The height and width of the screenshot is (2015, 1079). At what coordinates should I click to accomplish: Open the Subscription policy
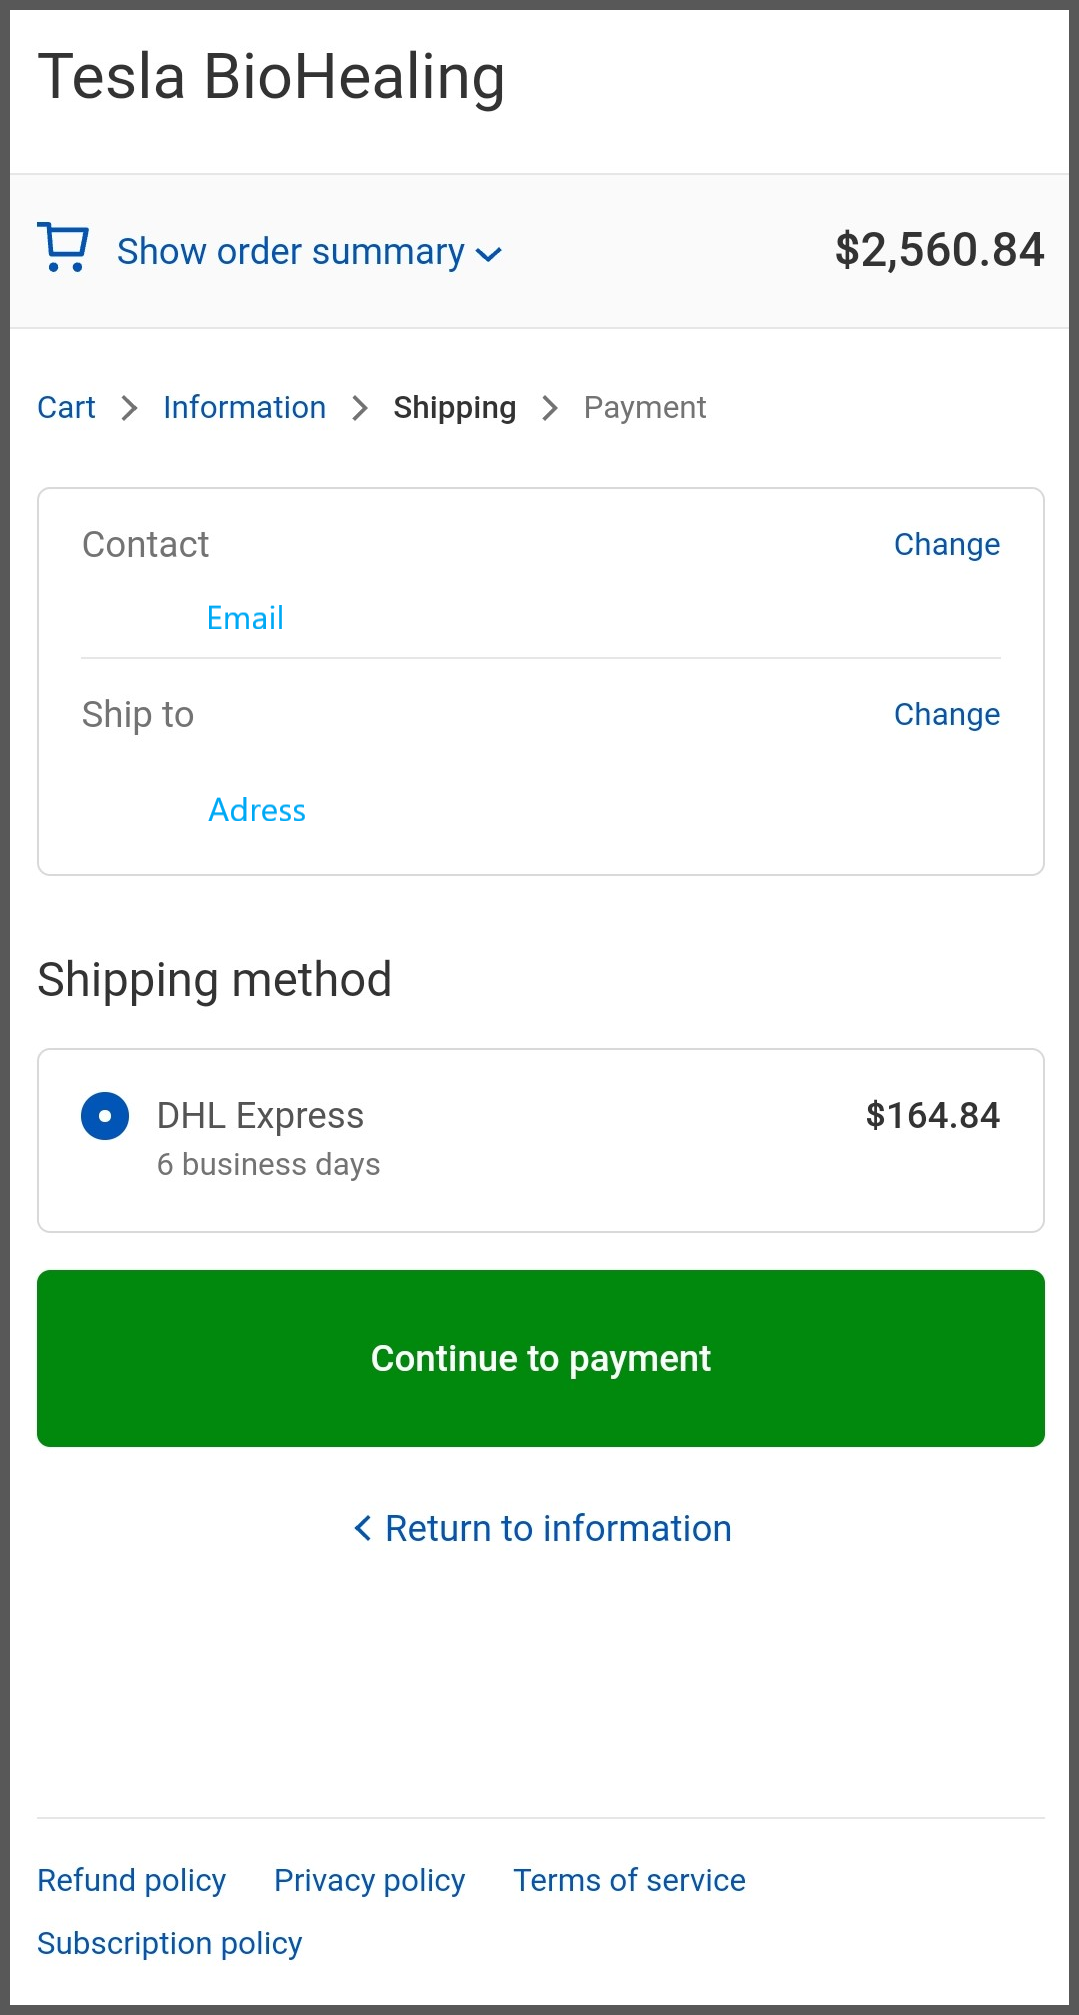169,1944
